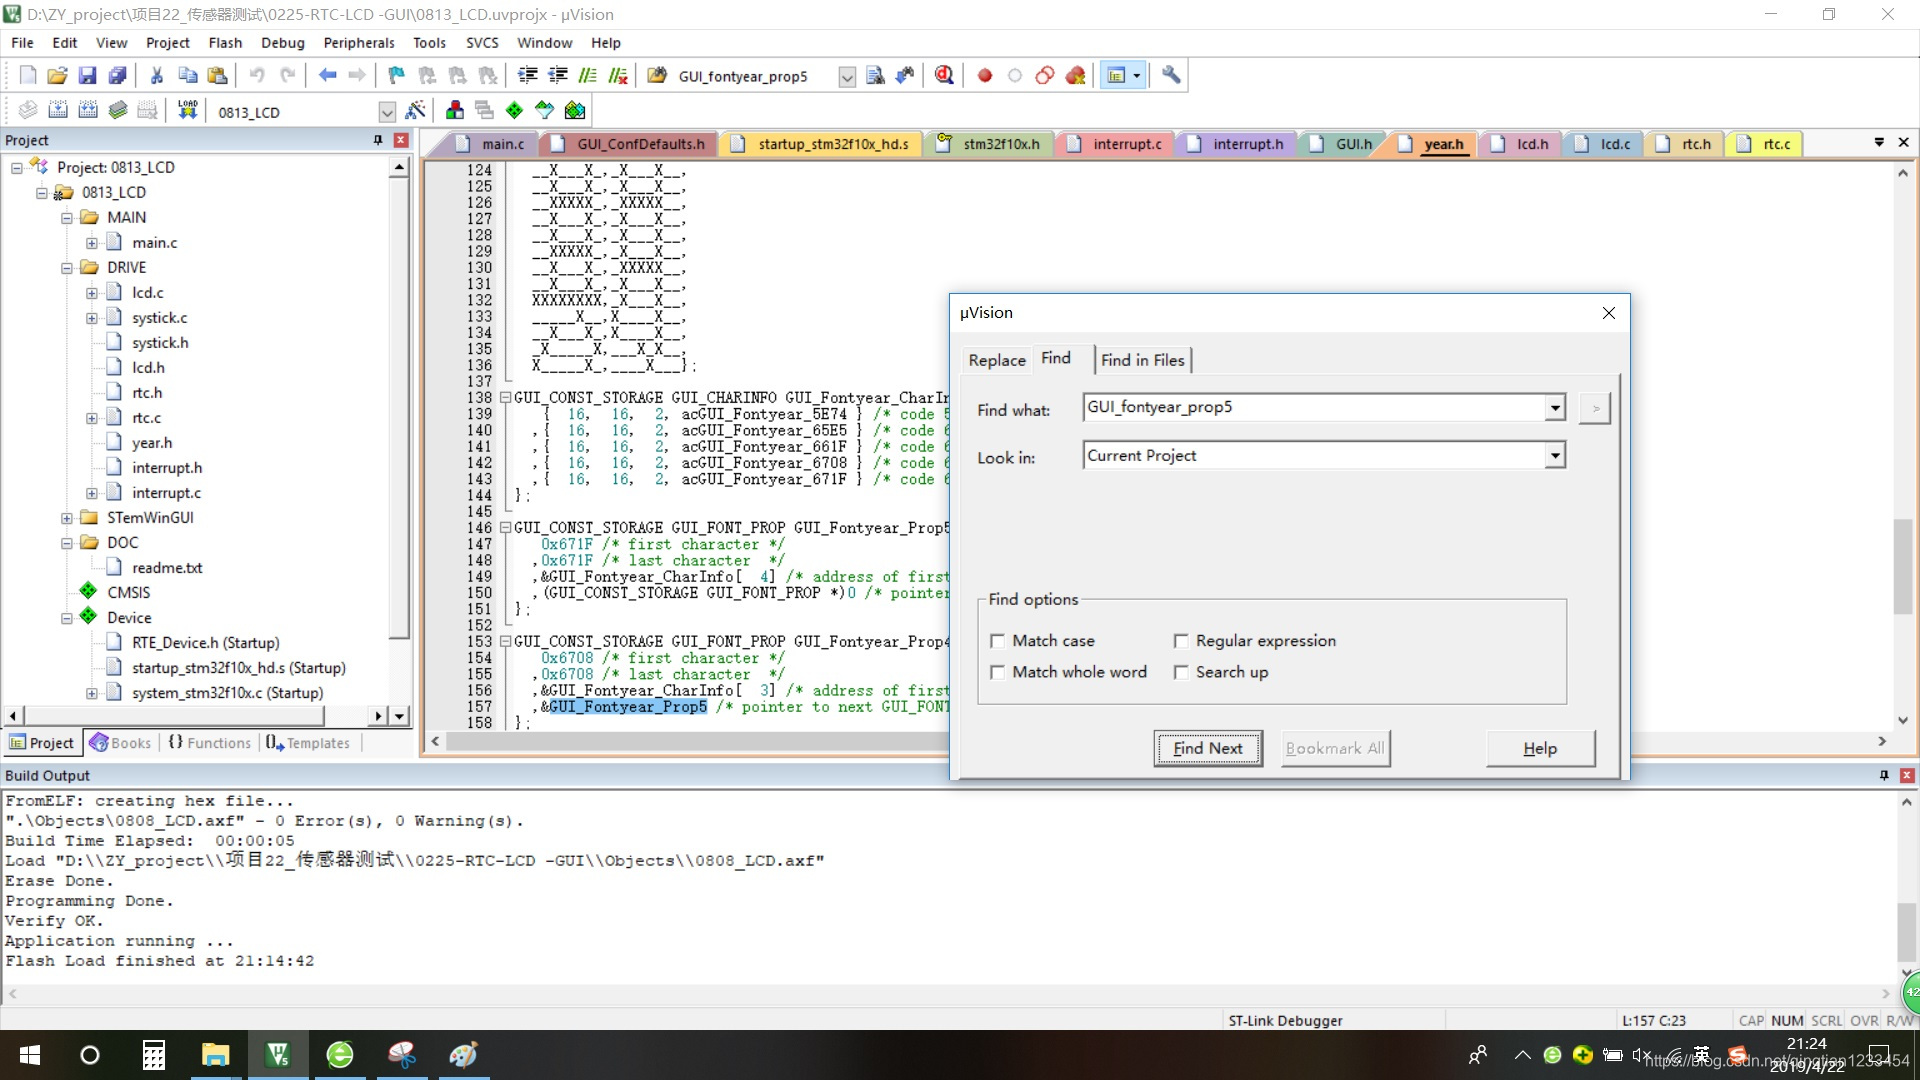The image size is (1920, 1080).
Task: Open the Flash menu
Action: click(225, 43)
